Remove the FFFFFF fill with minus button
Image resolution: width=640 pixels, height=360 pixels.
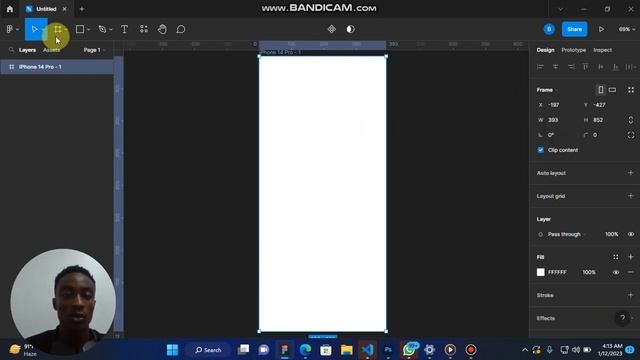(x=631, y=272)
